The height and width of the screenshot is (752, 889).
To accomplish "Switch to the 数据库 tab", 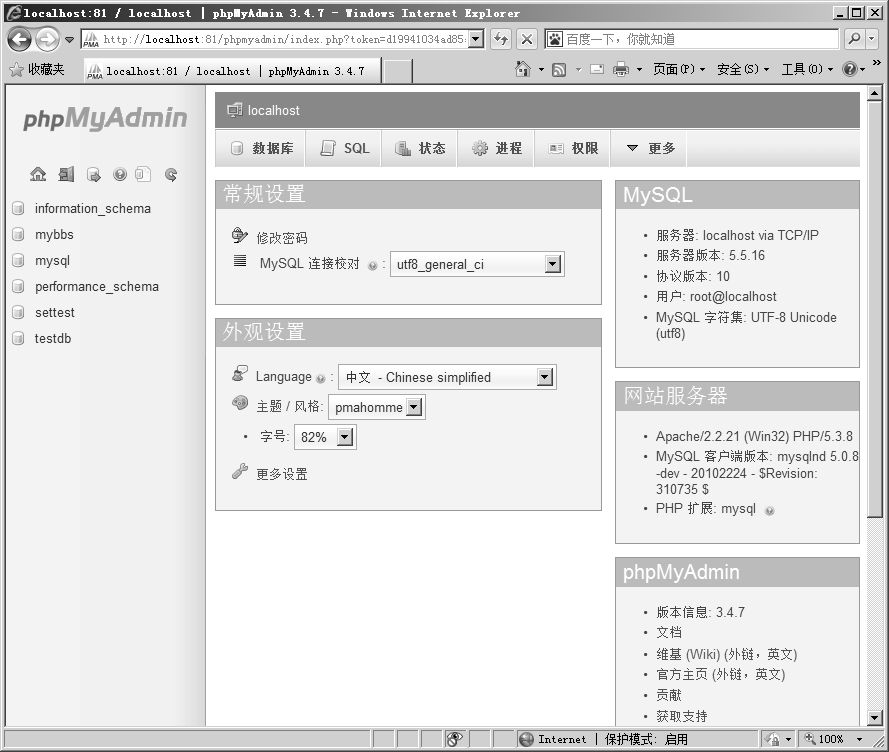I will point(260,148).
